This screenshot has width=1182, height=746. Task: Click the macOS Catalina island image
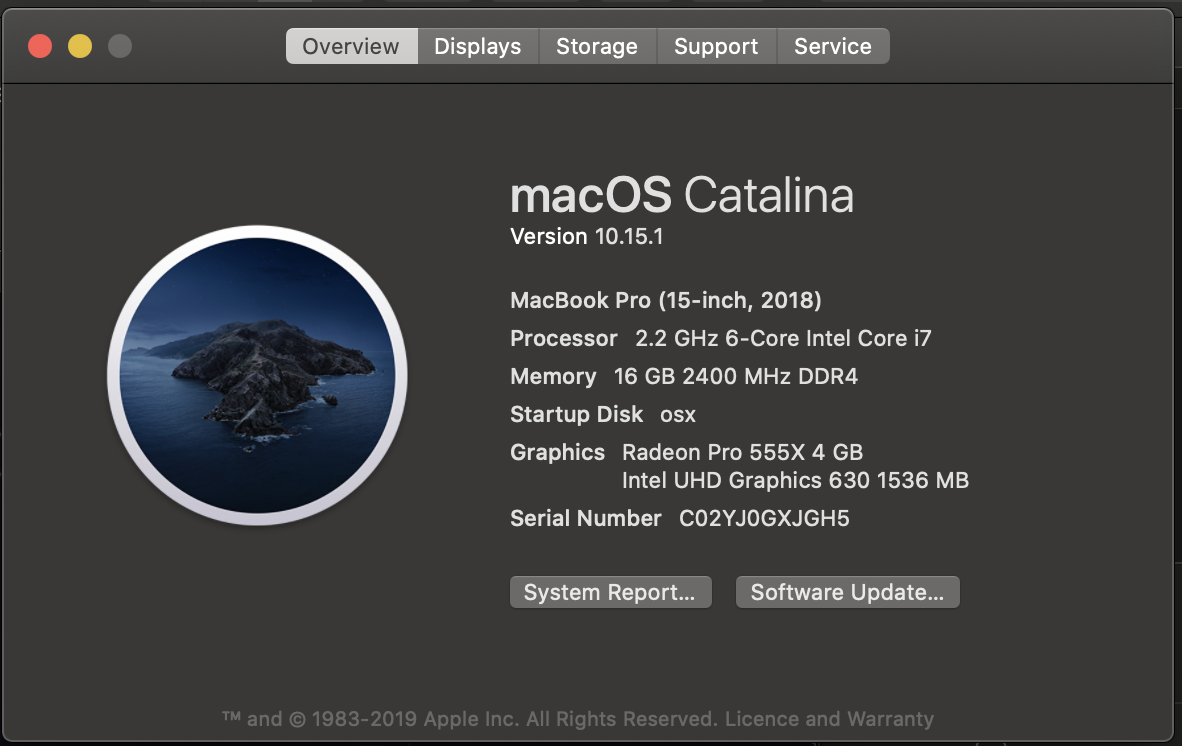click(258, 375)
